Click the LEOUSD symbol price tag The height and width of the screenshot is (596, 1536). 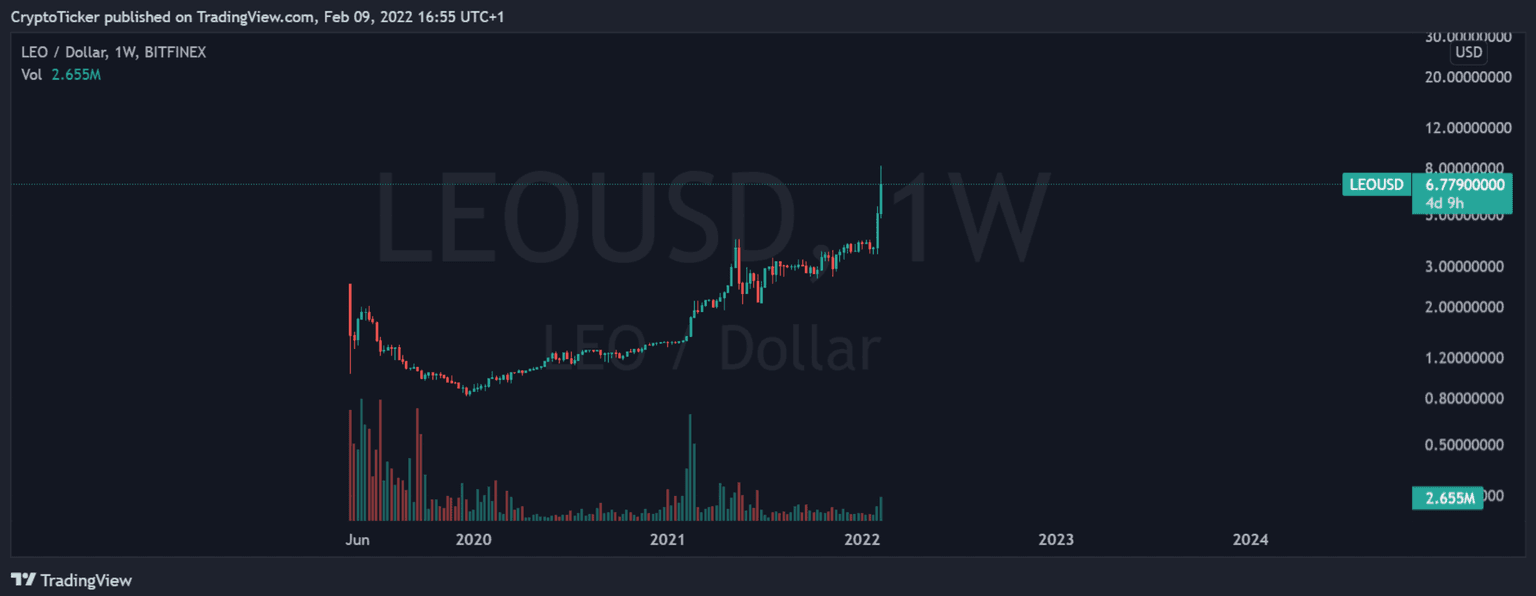click(1376, 184)
